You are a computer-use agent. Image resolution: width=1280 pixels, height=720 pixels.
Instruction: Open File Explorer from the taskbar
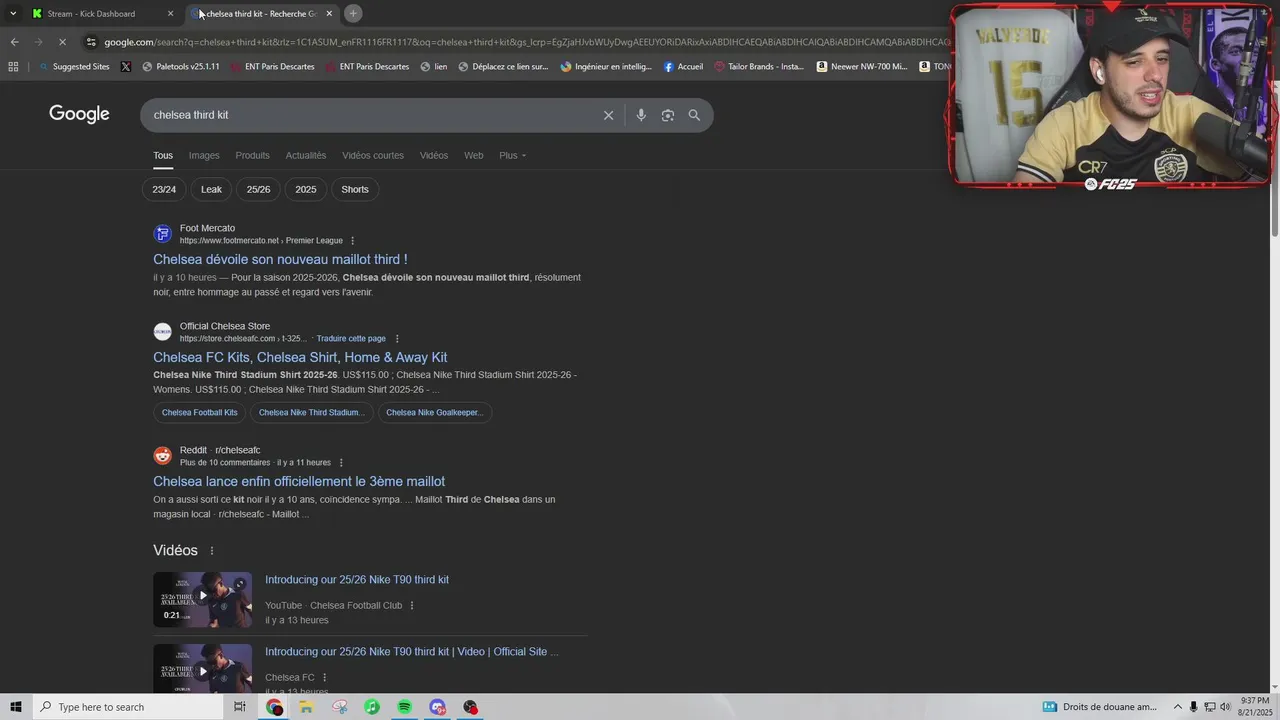pyautogui.click(x=306, y=707)
